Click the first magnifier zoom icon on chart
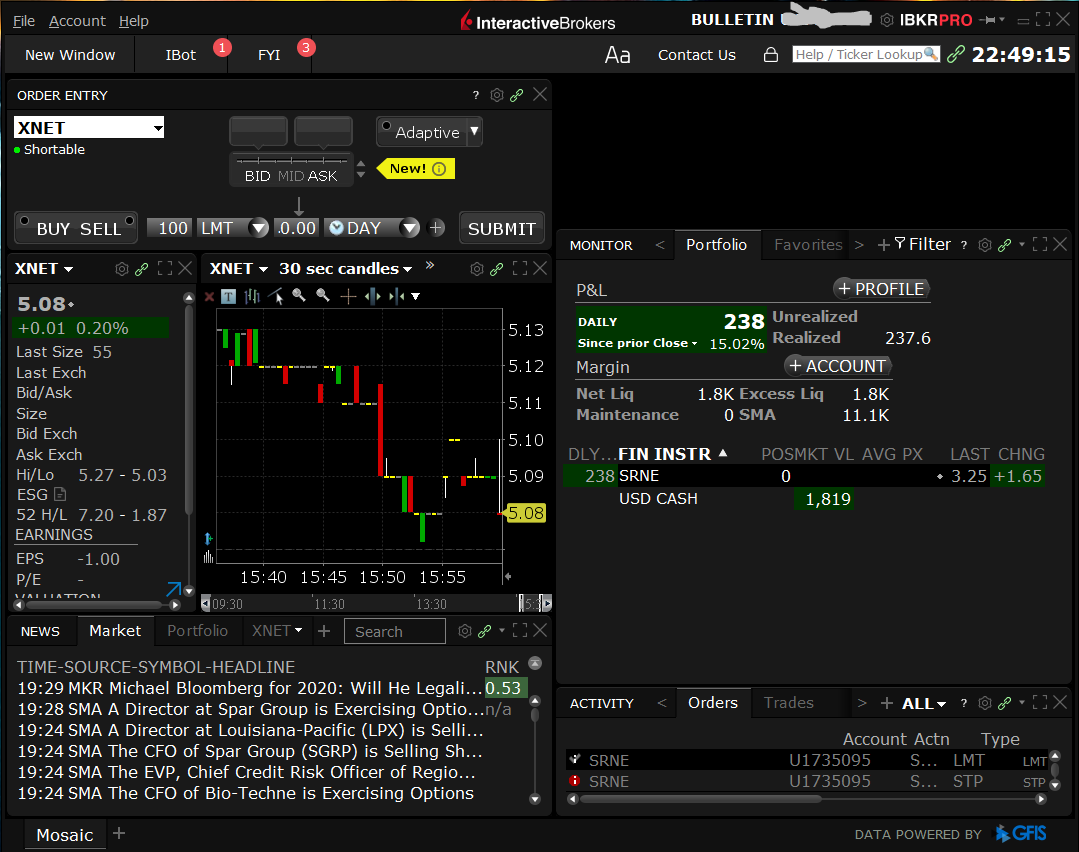 [299, 296]
